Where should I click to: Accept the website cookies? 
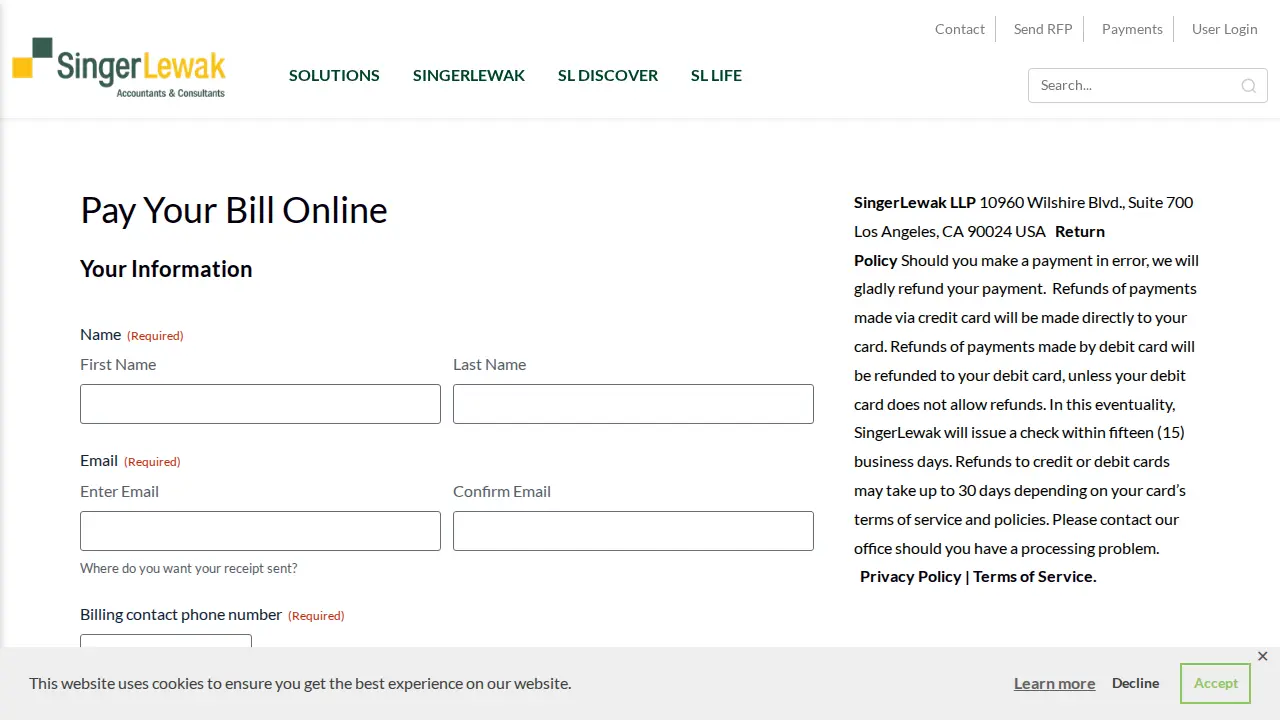click(1215, 683)
